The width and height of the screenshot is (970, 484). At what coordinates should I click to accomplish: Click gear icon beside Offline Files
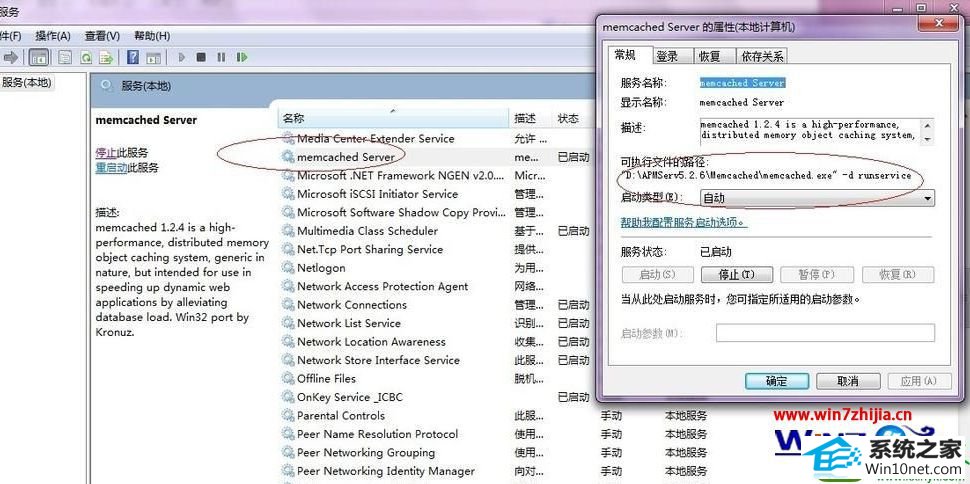[x=288, y=378]
